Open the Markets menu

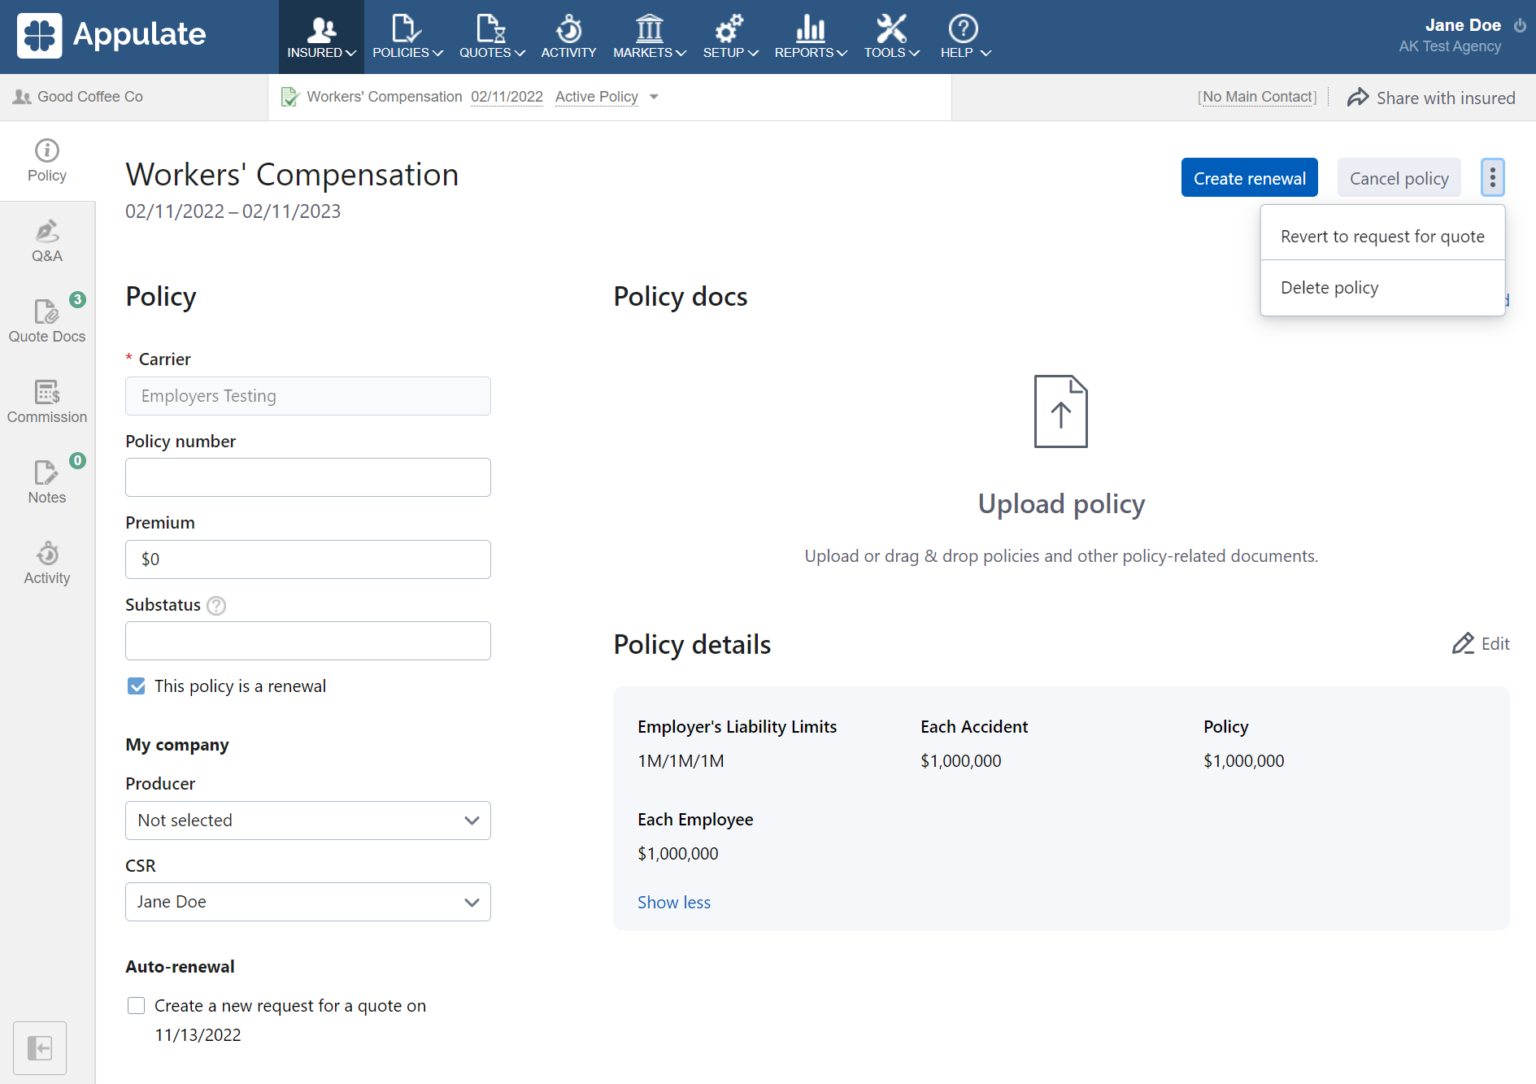pyautogui.click(x=649, y=37)
